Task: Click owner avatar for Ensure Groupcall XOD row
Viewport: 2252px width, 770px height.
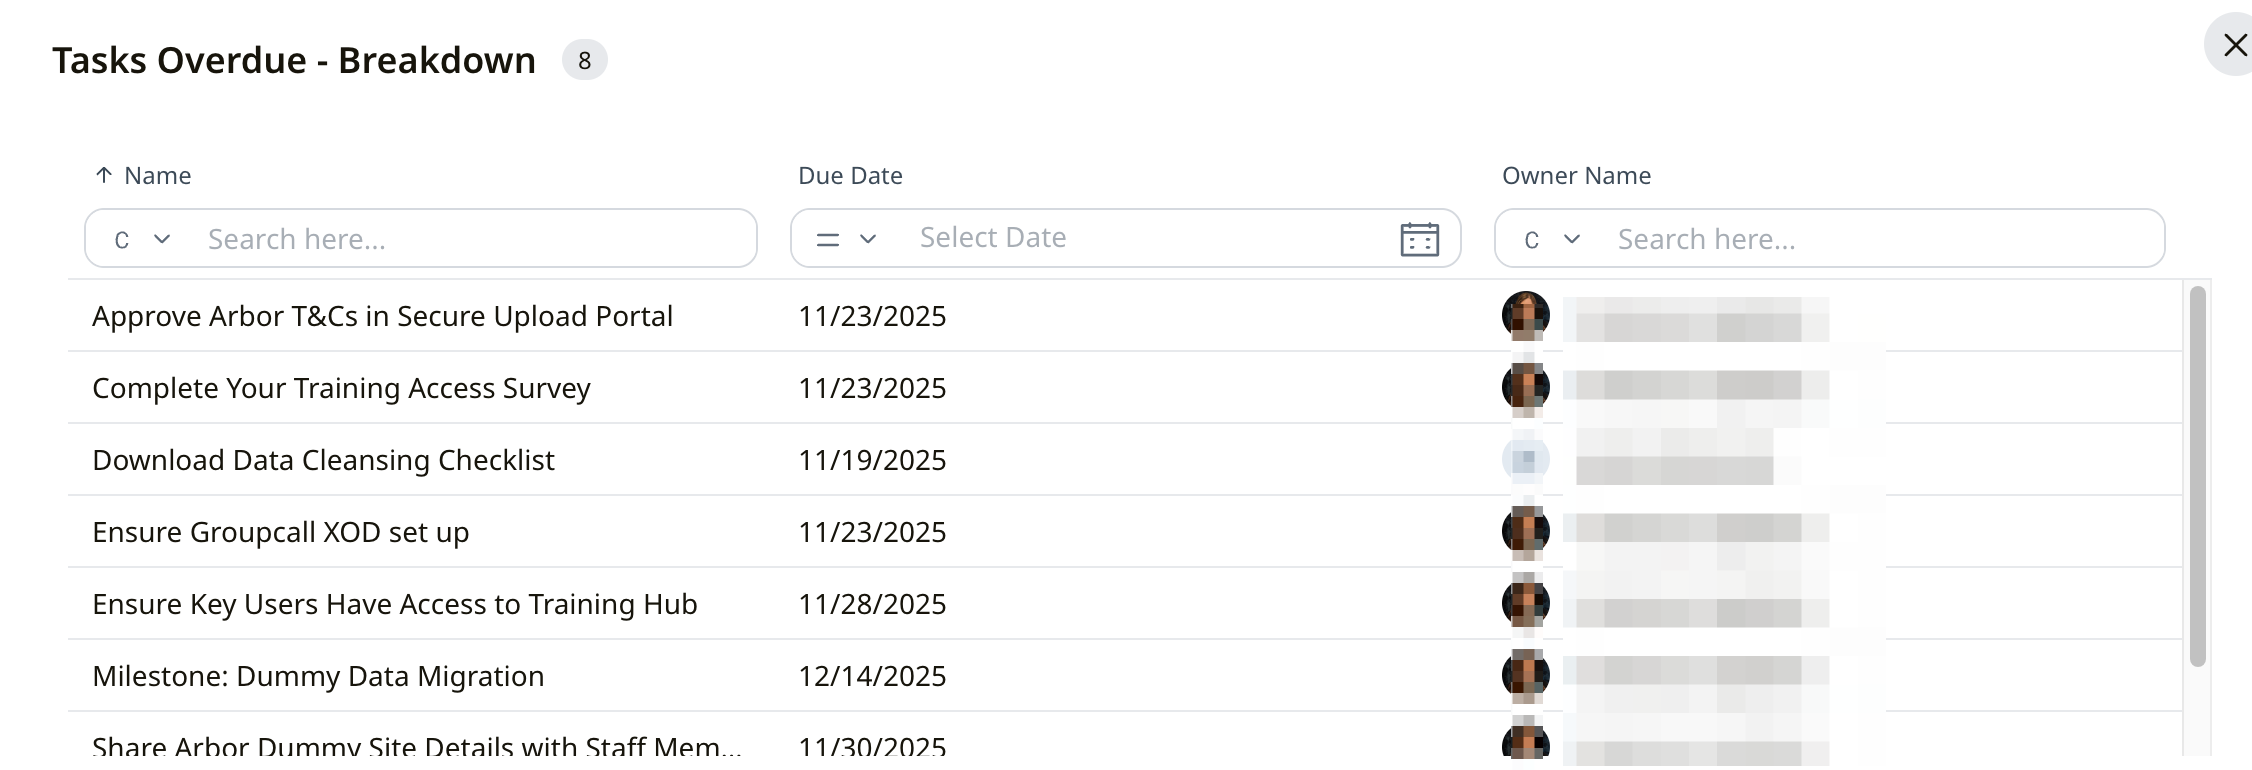Action: (x=1525, y=532)
